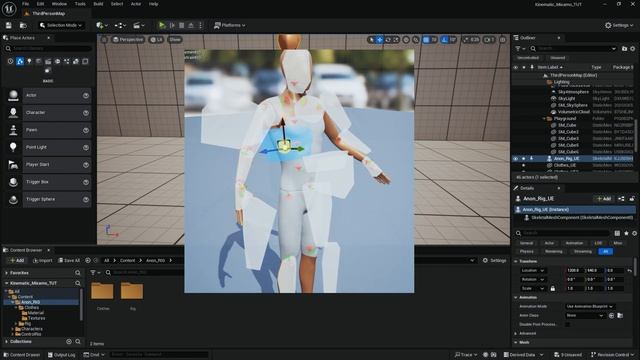Viewport: 640px width, 360px height.
Task: Open viewport options hamburger menu
Action: [x=104, y=40]
